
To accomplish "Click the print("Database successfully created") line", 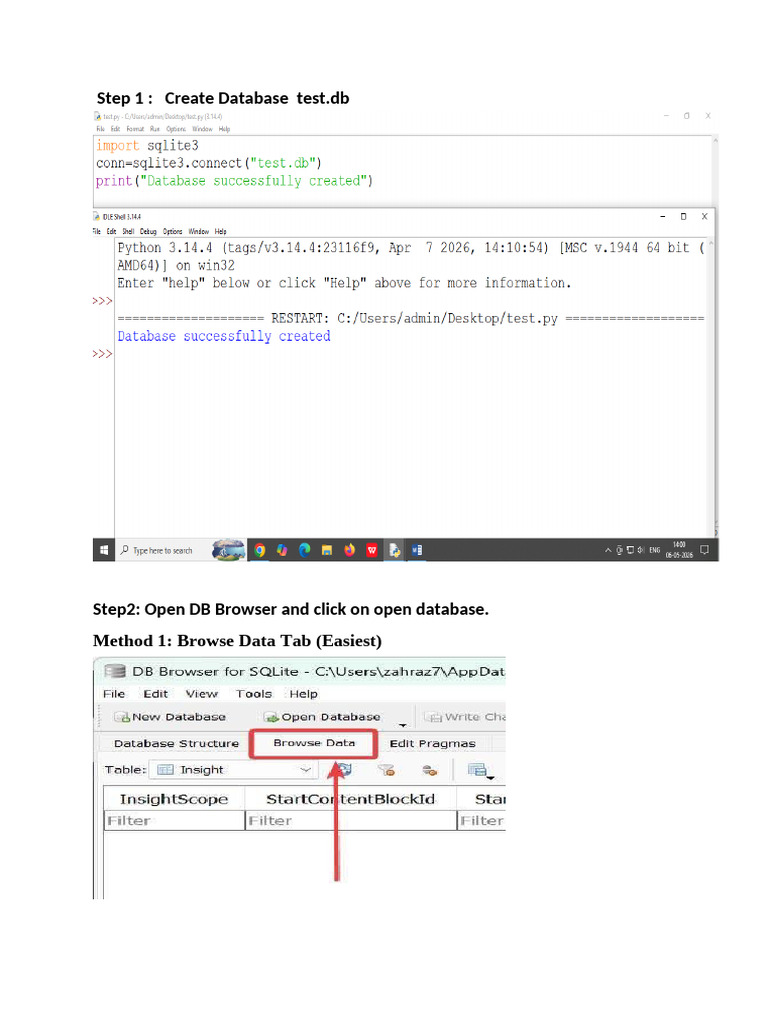I will 234,180.
